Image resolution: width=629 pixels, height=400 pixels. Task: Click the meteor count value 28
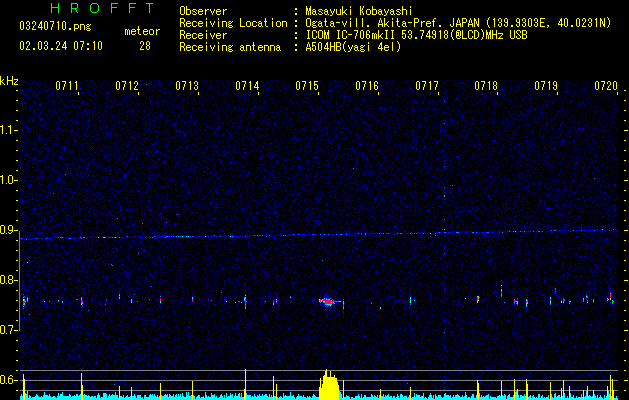click(x=145, y=46)
